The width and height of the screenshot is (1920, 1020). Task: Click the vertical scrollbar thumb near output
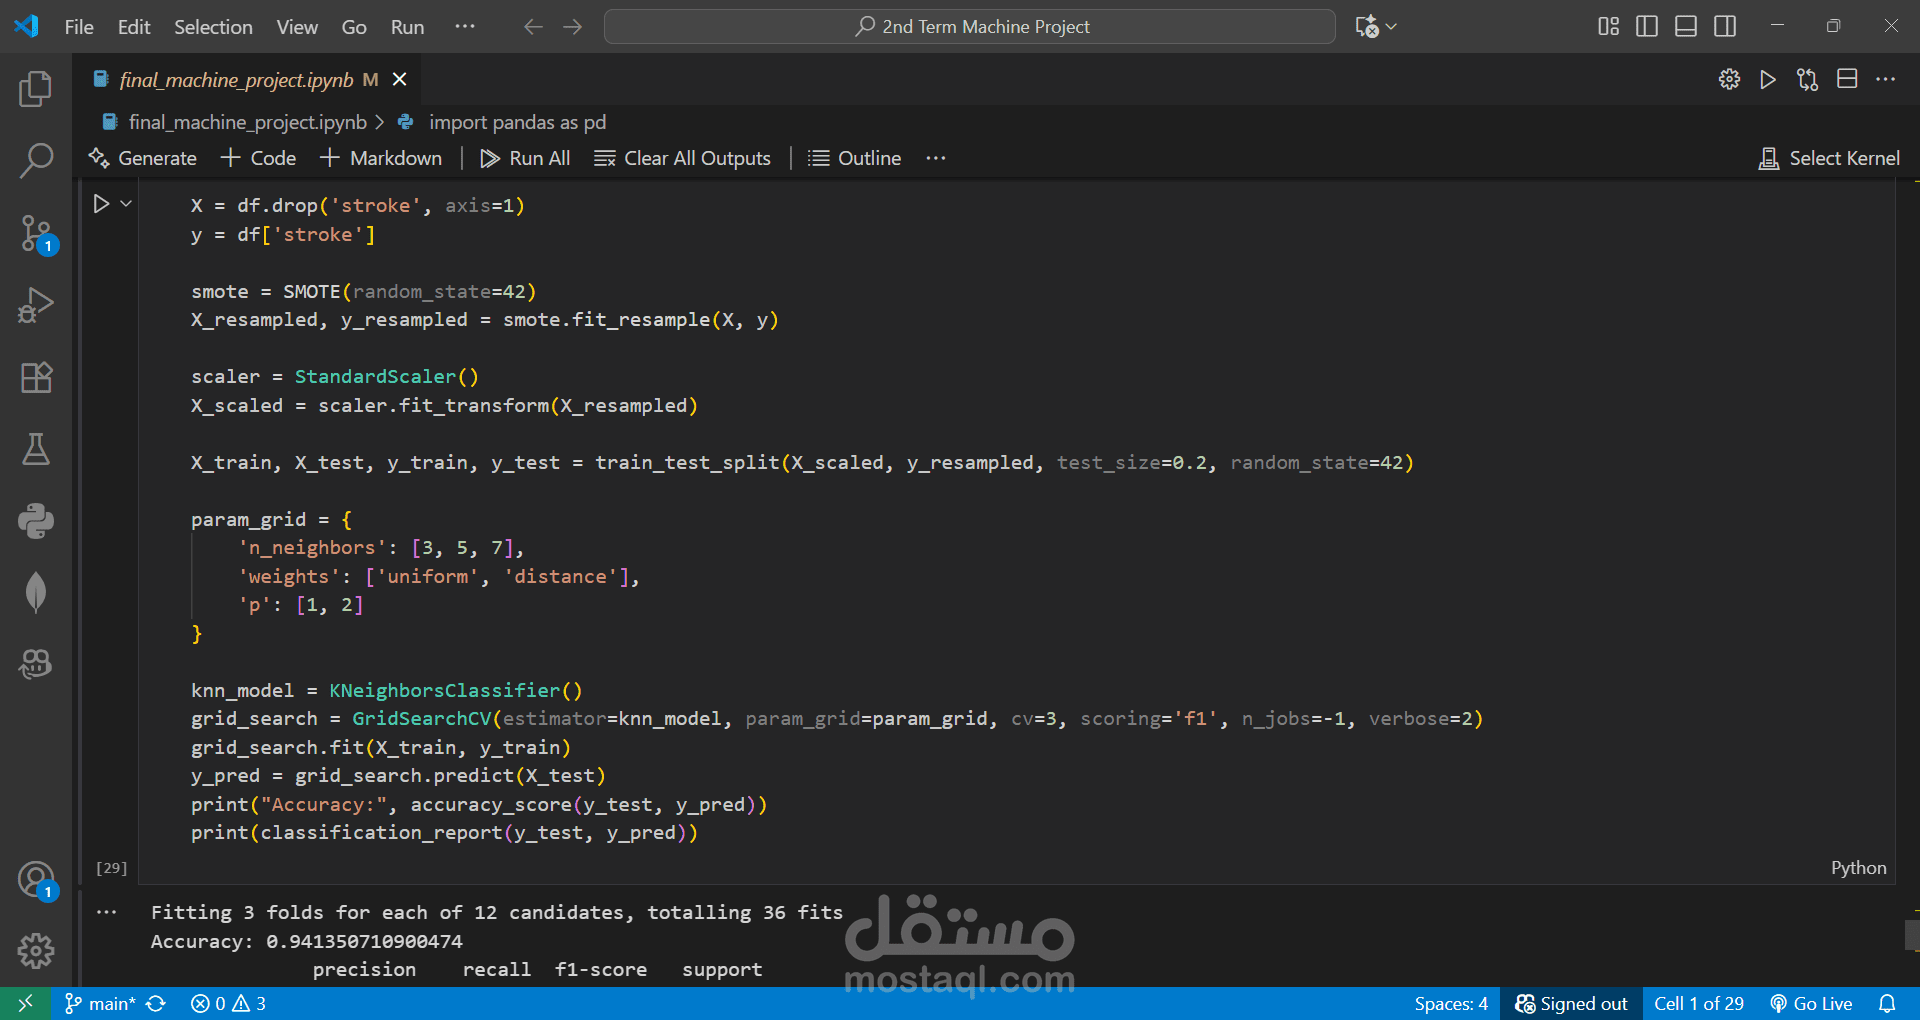1912,936
